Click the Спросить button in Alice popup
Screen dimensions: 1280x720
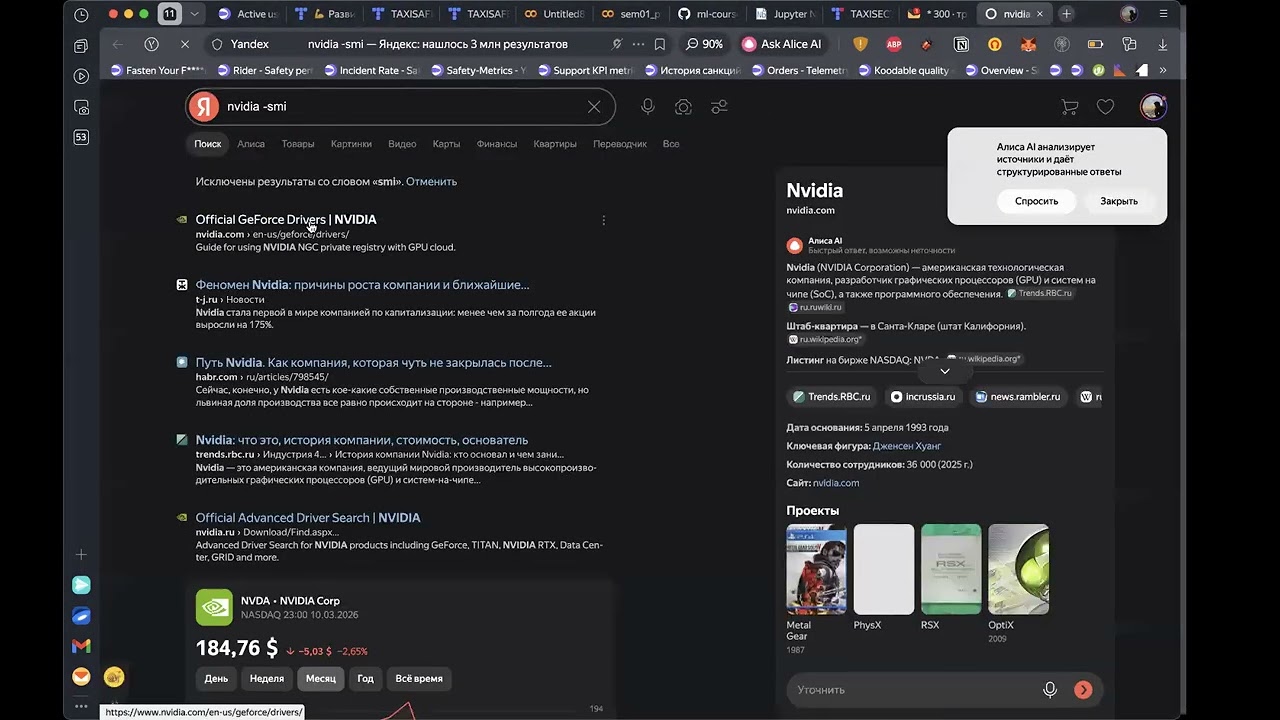tap(1036, 201)
